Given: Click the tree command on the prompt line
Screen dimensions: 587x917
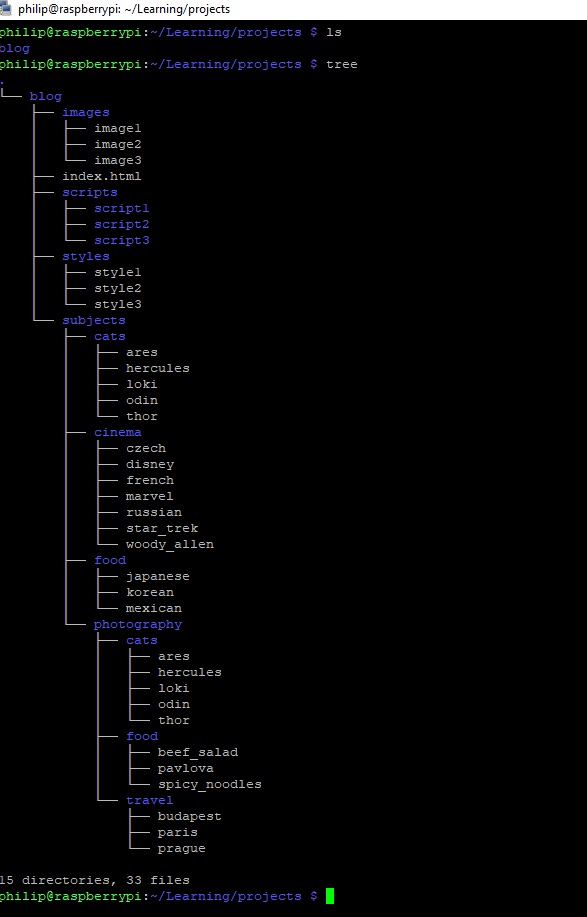Looking at the screenshot, I should [x=341, y=64].
